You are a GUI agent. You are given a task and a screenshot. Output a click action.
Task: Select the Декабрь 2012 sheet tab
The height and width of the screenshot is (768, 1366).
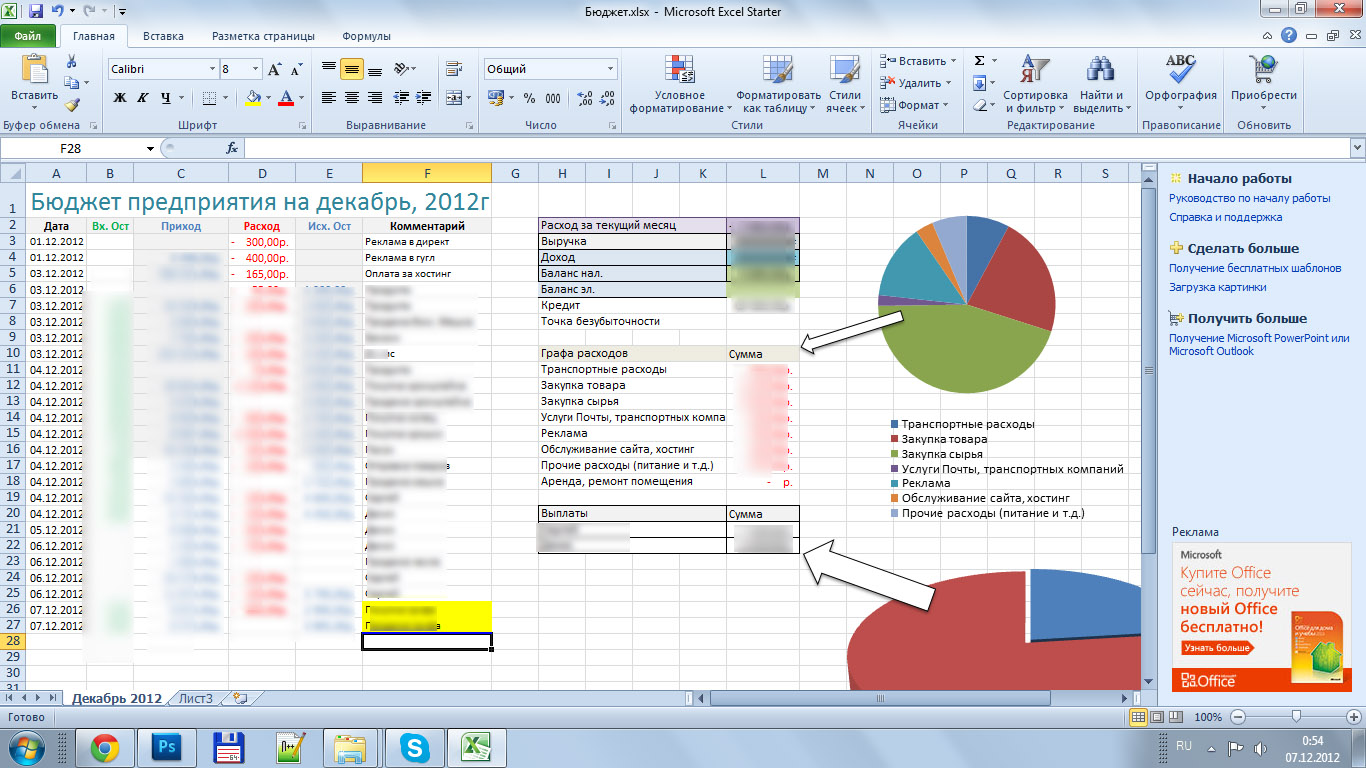tap(116, 698)
